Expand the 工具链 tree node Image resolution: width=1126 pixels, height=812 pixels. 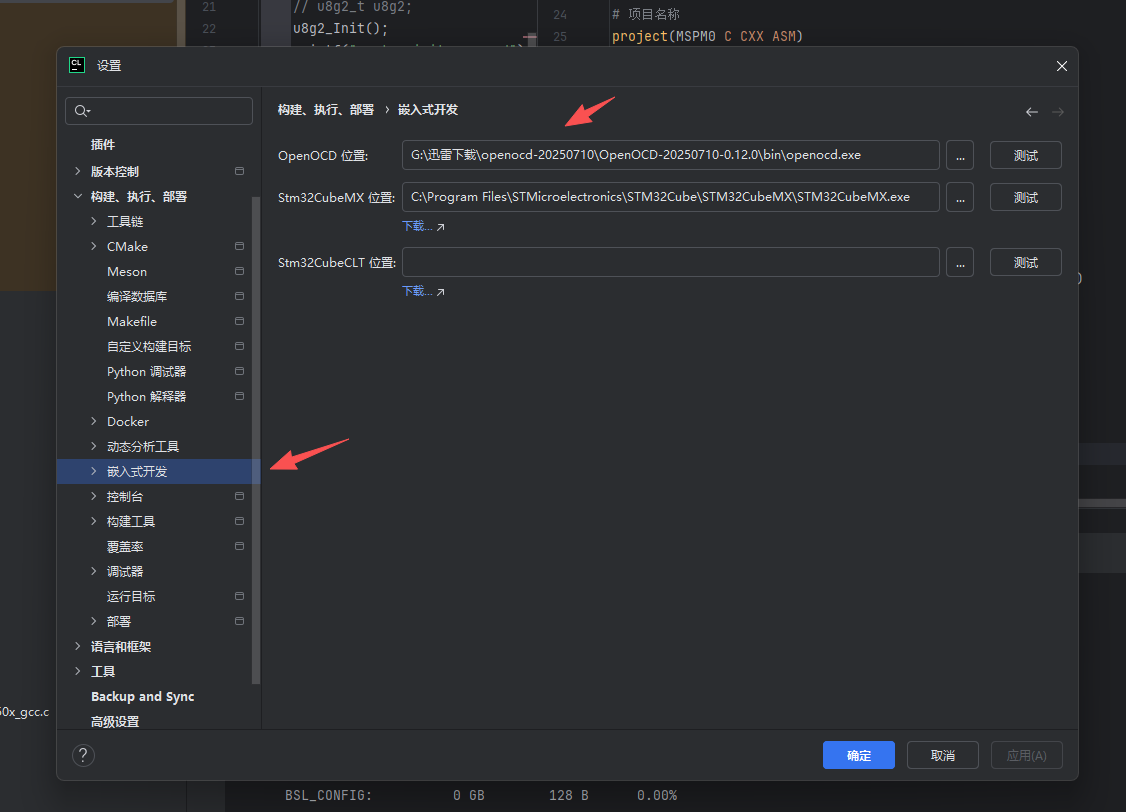pyautogui.click(x=93, y=221)
